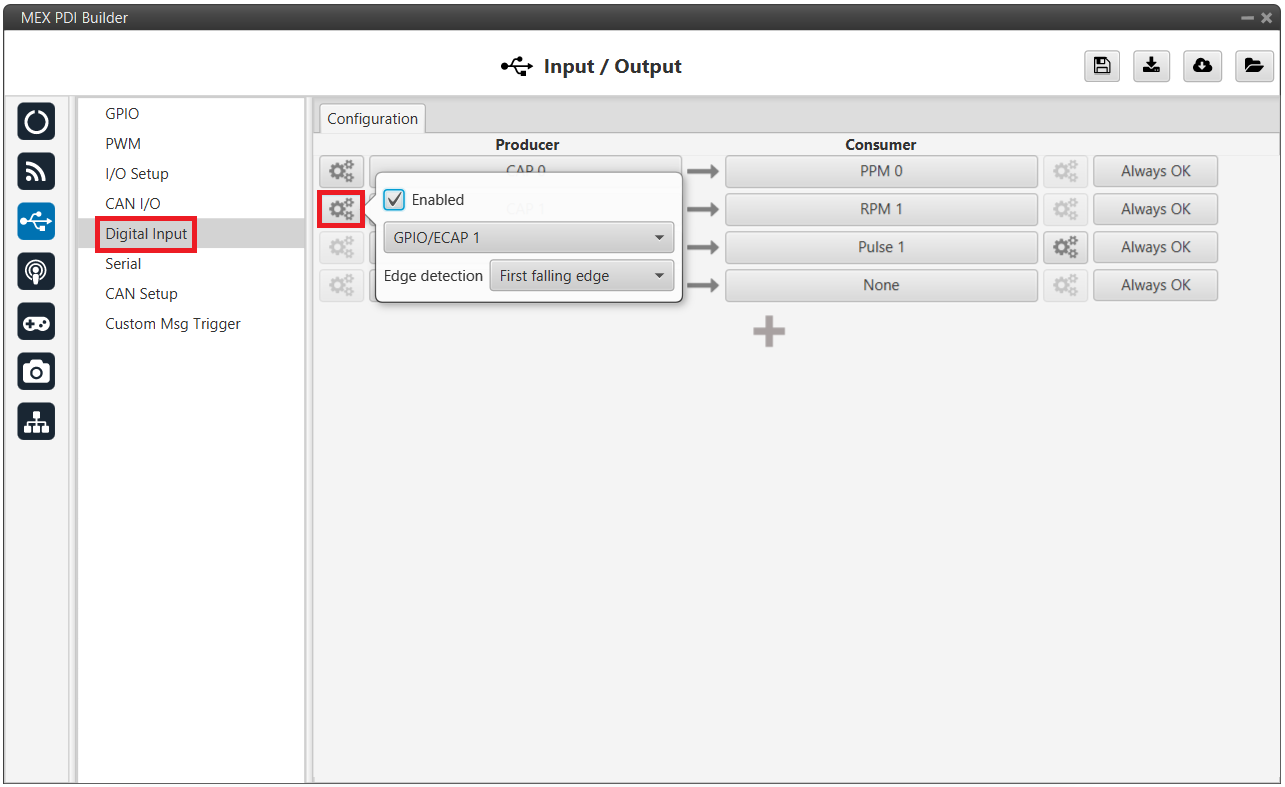Image resolution: width=1285 pixels, height=787 pixels.
Task: Click Always OK button beside RPM 1
Action: coord(1155,209)
